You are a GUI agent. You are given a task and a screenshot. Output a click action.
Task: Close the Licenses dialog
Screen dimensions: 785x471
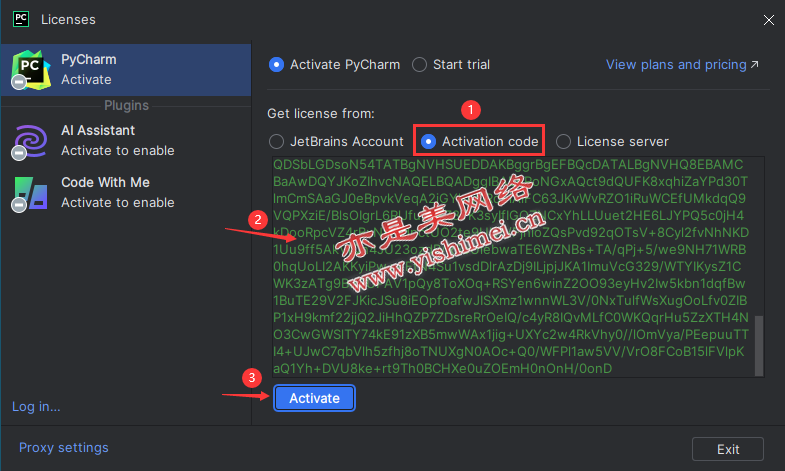pyautogui.click(x=768, y=20)
